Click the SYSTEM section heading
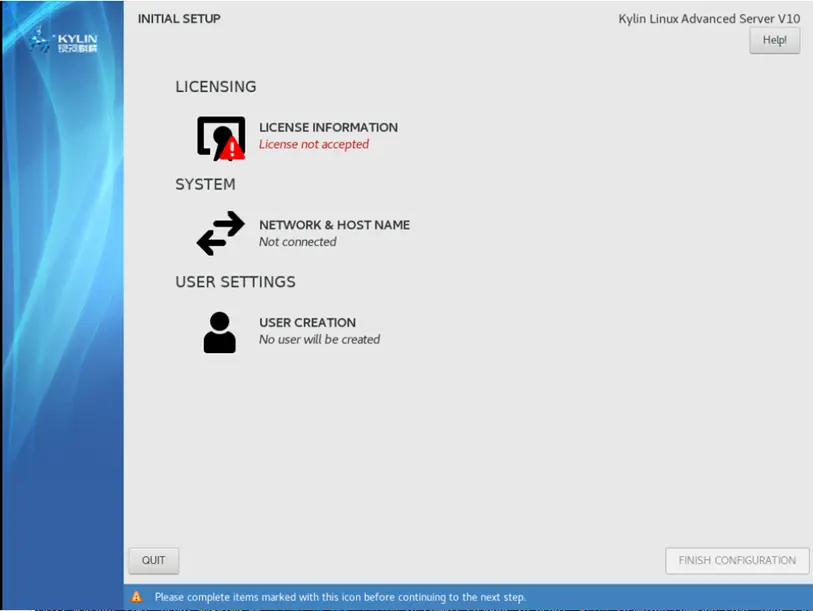813x611 pixels. 205,184
